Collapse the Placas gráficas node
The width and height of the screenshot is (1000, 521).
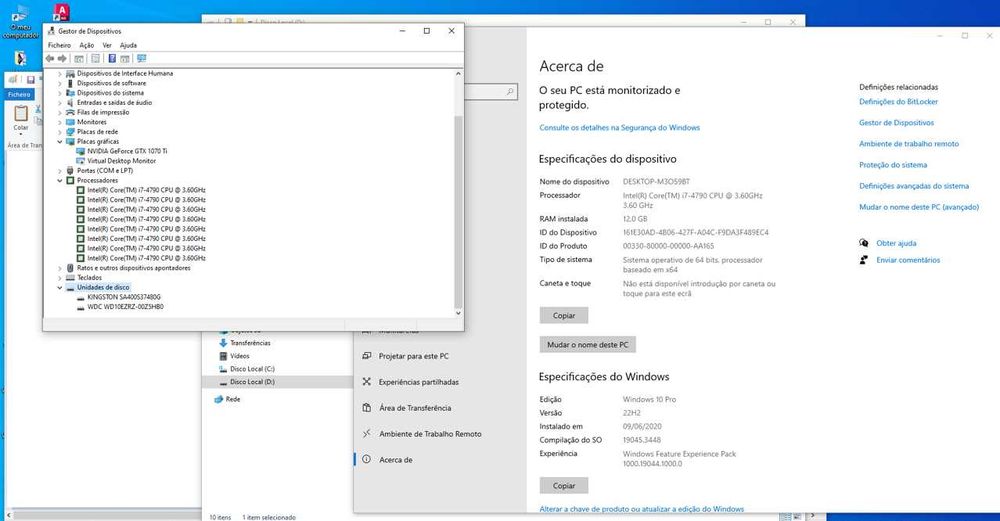click(60, 142)
